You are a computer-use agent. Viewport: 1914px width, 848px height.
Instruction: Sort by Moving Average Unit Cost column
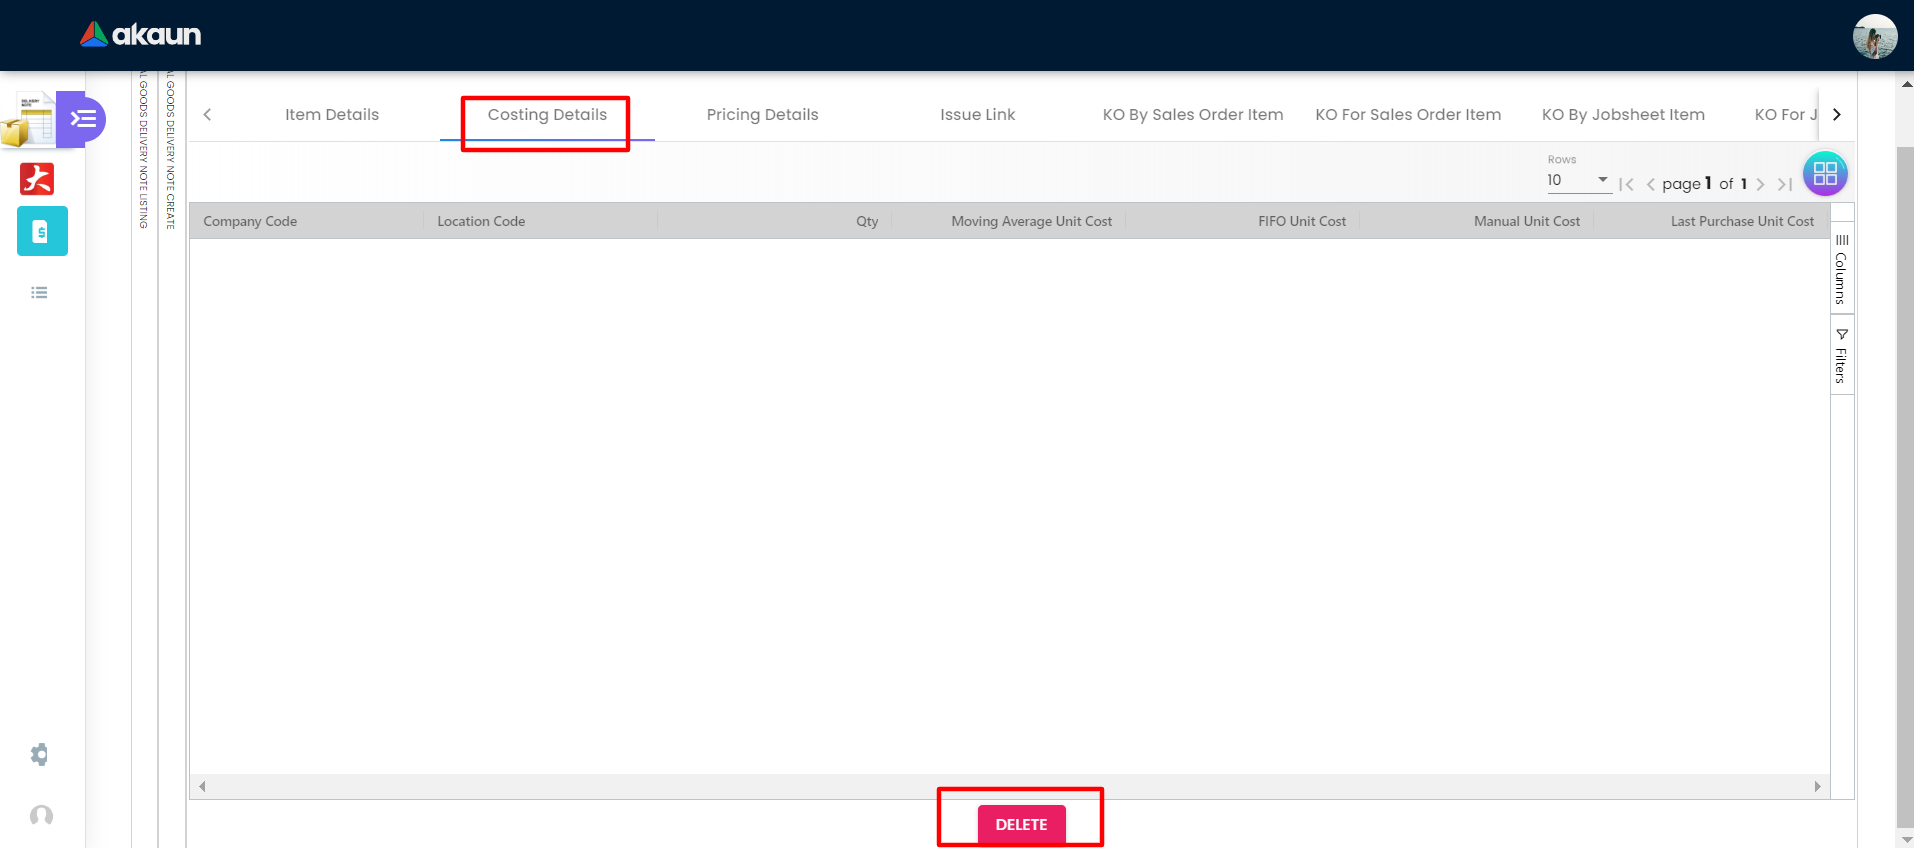coord(1031,221)
